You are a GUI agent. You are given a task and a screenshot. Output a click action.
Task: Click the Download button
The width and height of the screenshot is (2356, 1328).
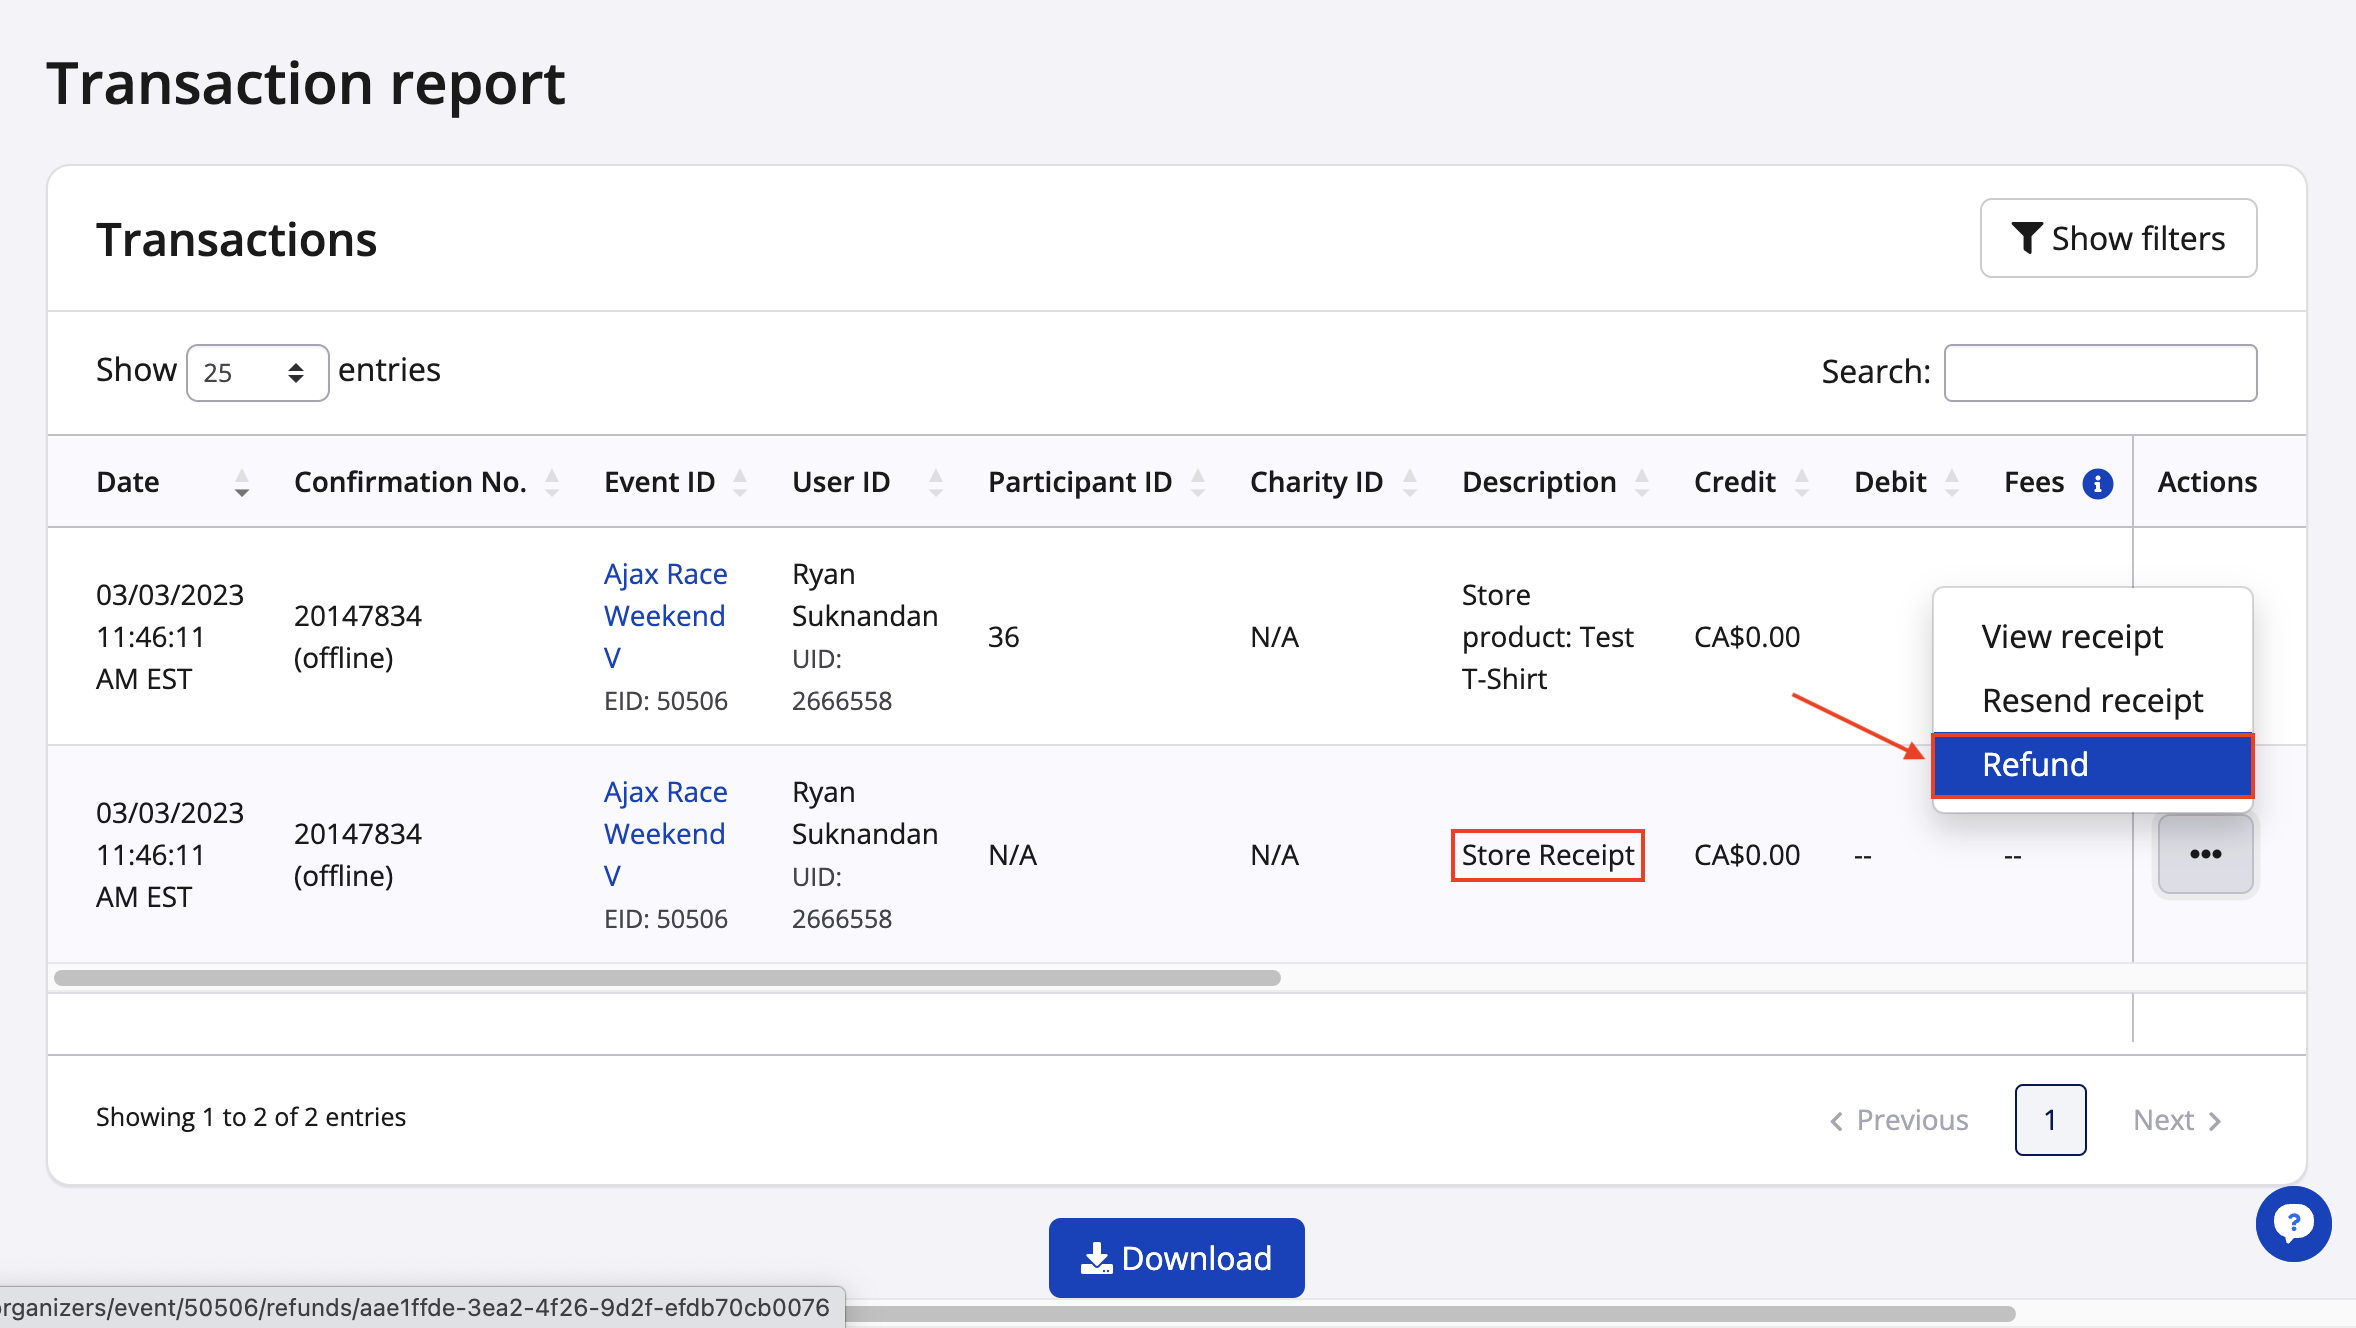[x=1176, y=1258]
